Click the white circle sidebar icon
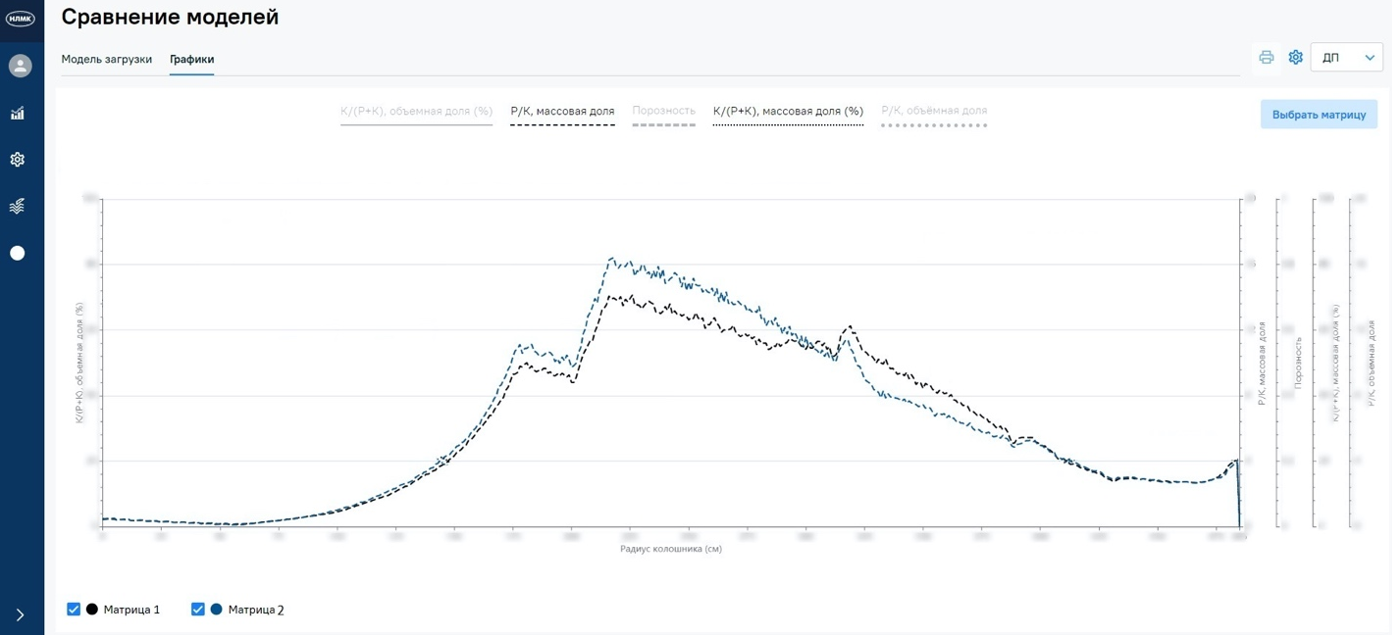This screenshot has width=1392, height=635. click(x=18, y=253)
